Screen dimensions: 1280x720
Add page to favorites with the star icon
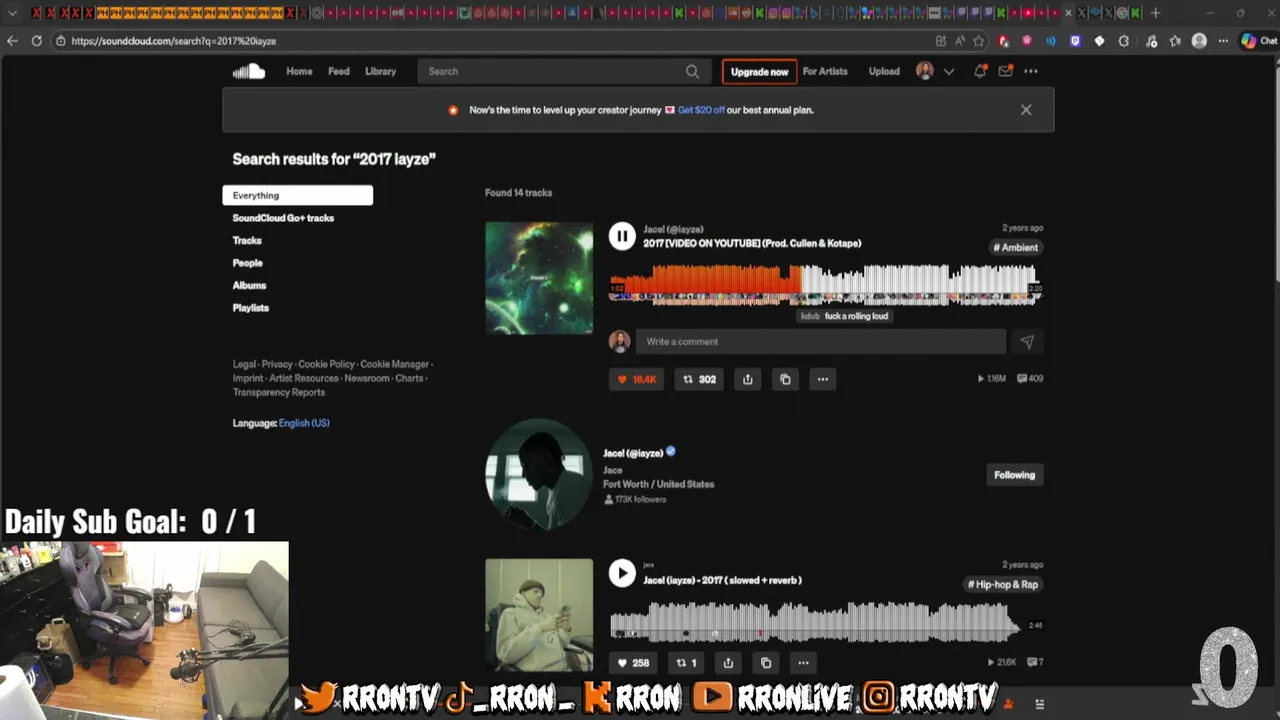(x=978, y=41)
